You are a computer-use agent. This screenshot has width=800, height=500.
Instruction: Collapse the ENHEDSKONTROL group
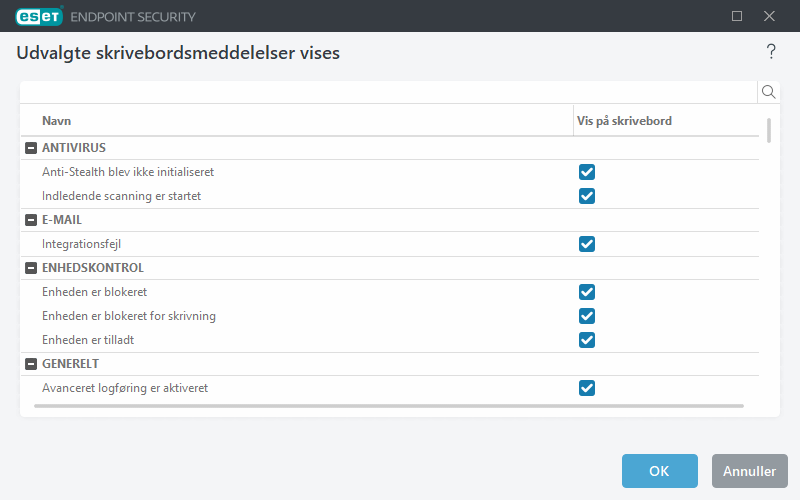tap(31, 268)
